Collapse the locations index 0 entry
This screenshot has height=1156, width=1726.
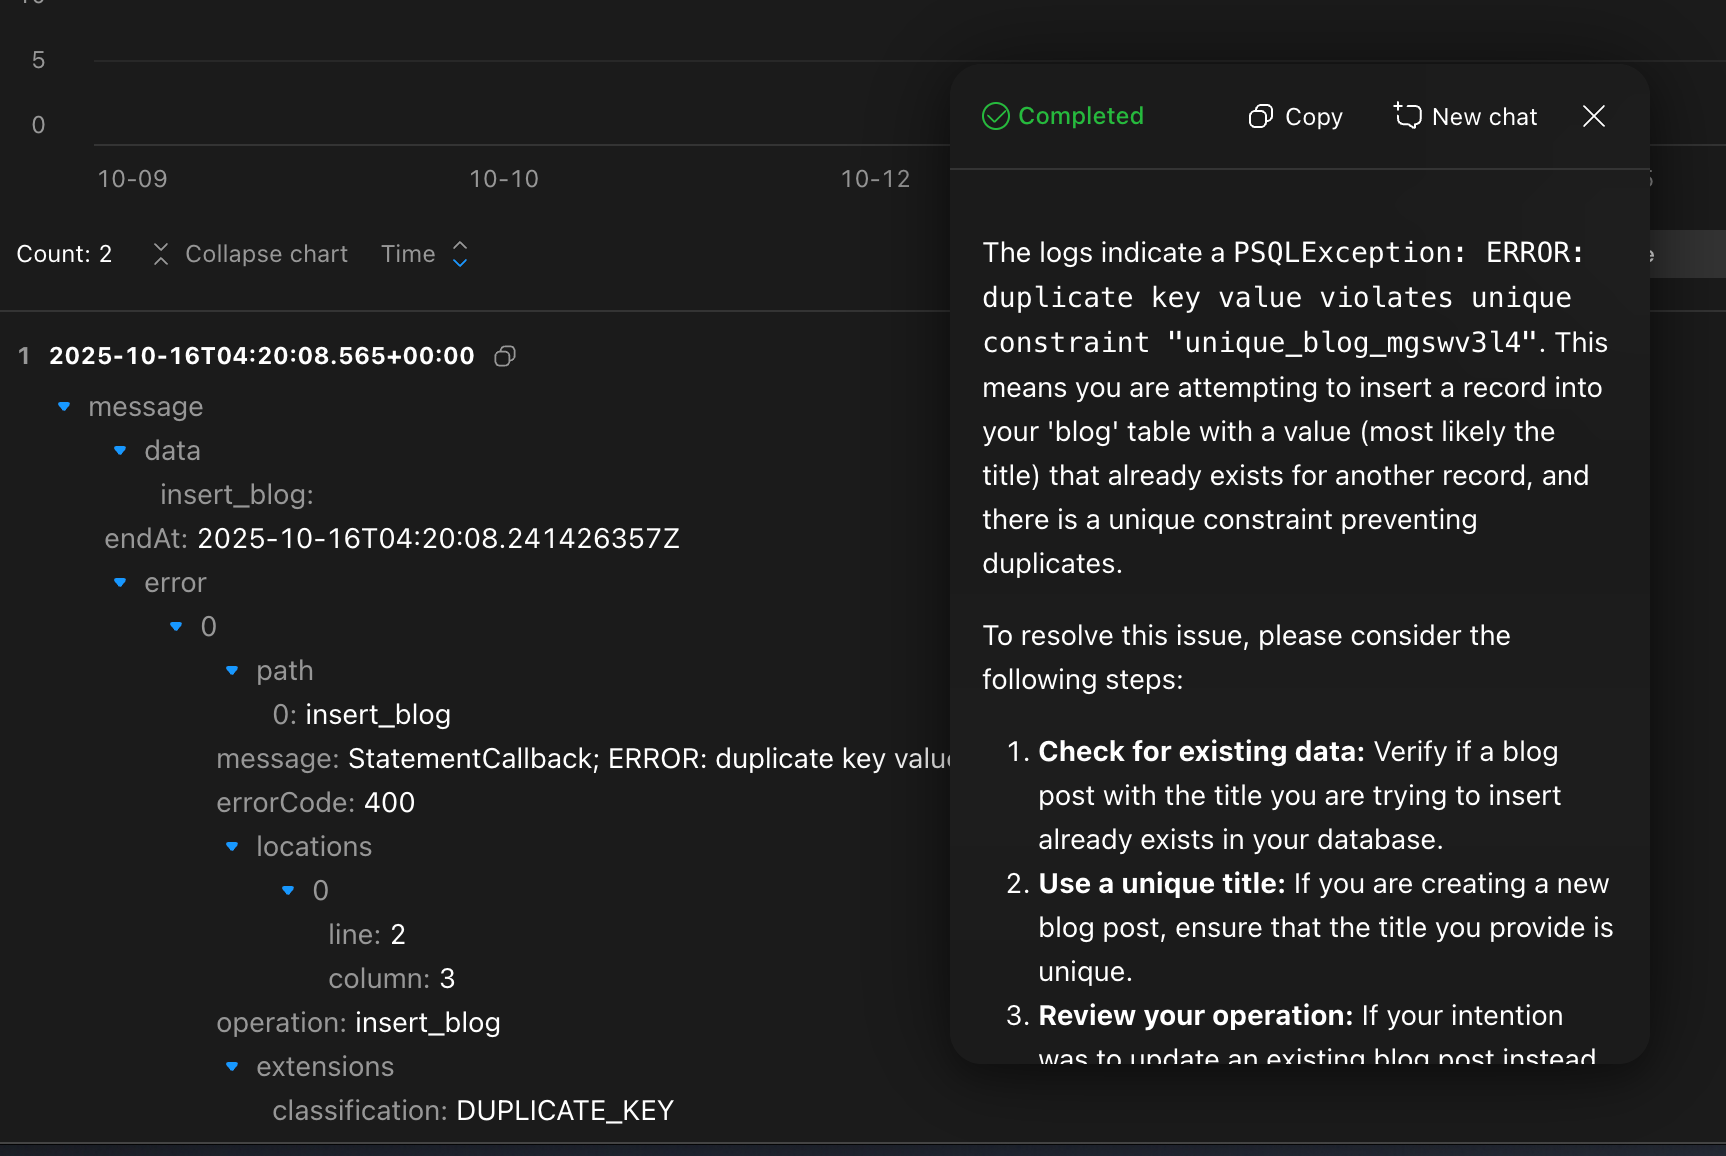pos(288,891)
